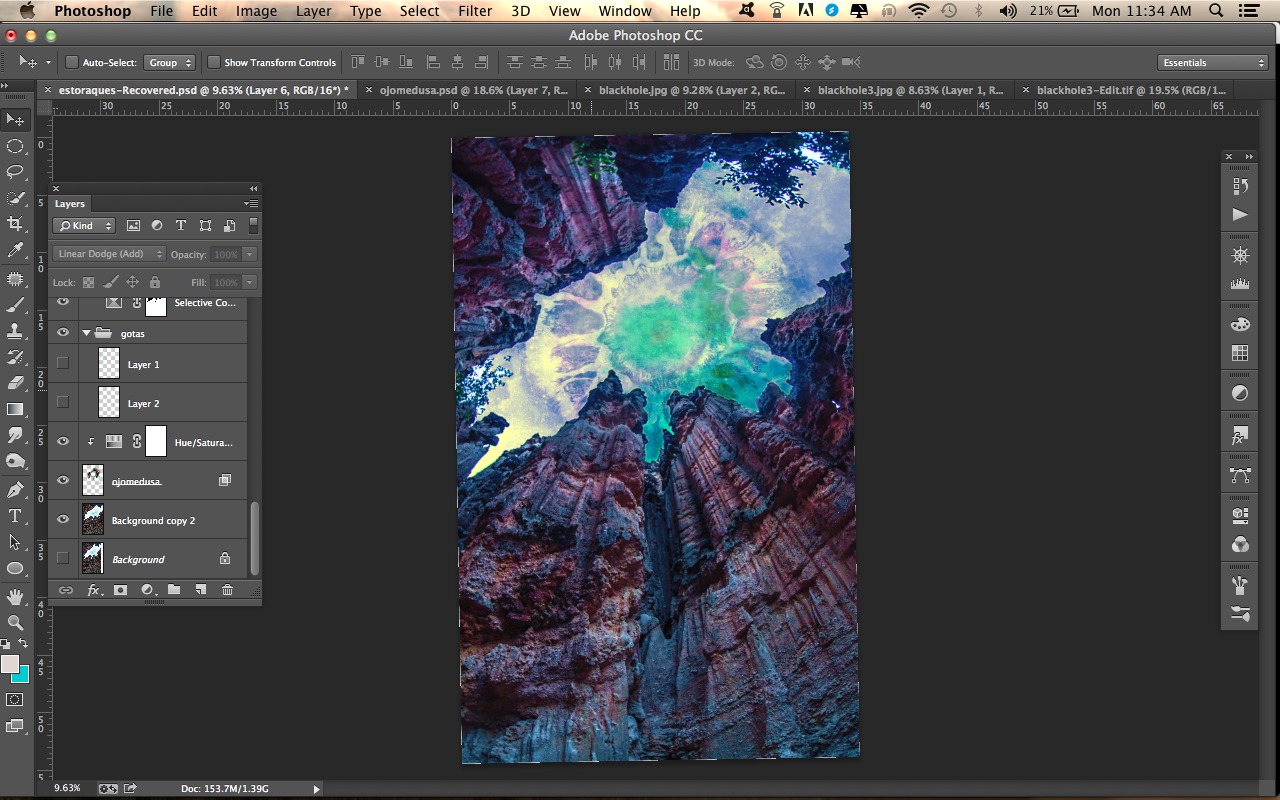The height and width of the screenshot is (800, 1280).
Task: Open the Linear Dodge blend mode dropdown
Action: click(109, 254)
